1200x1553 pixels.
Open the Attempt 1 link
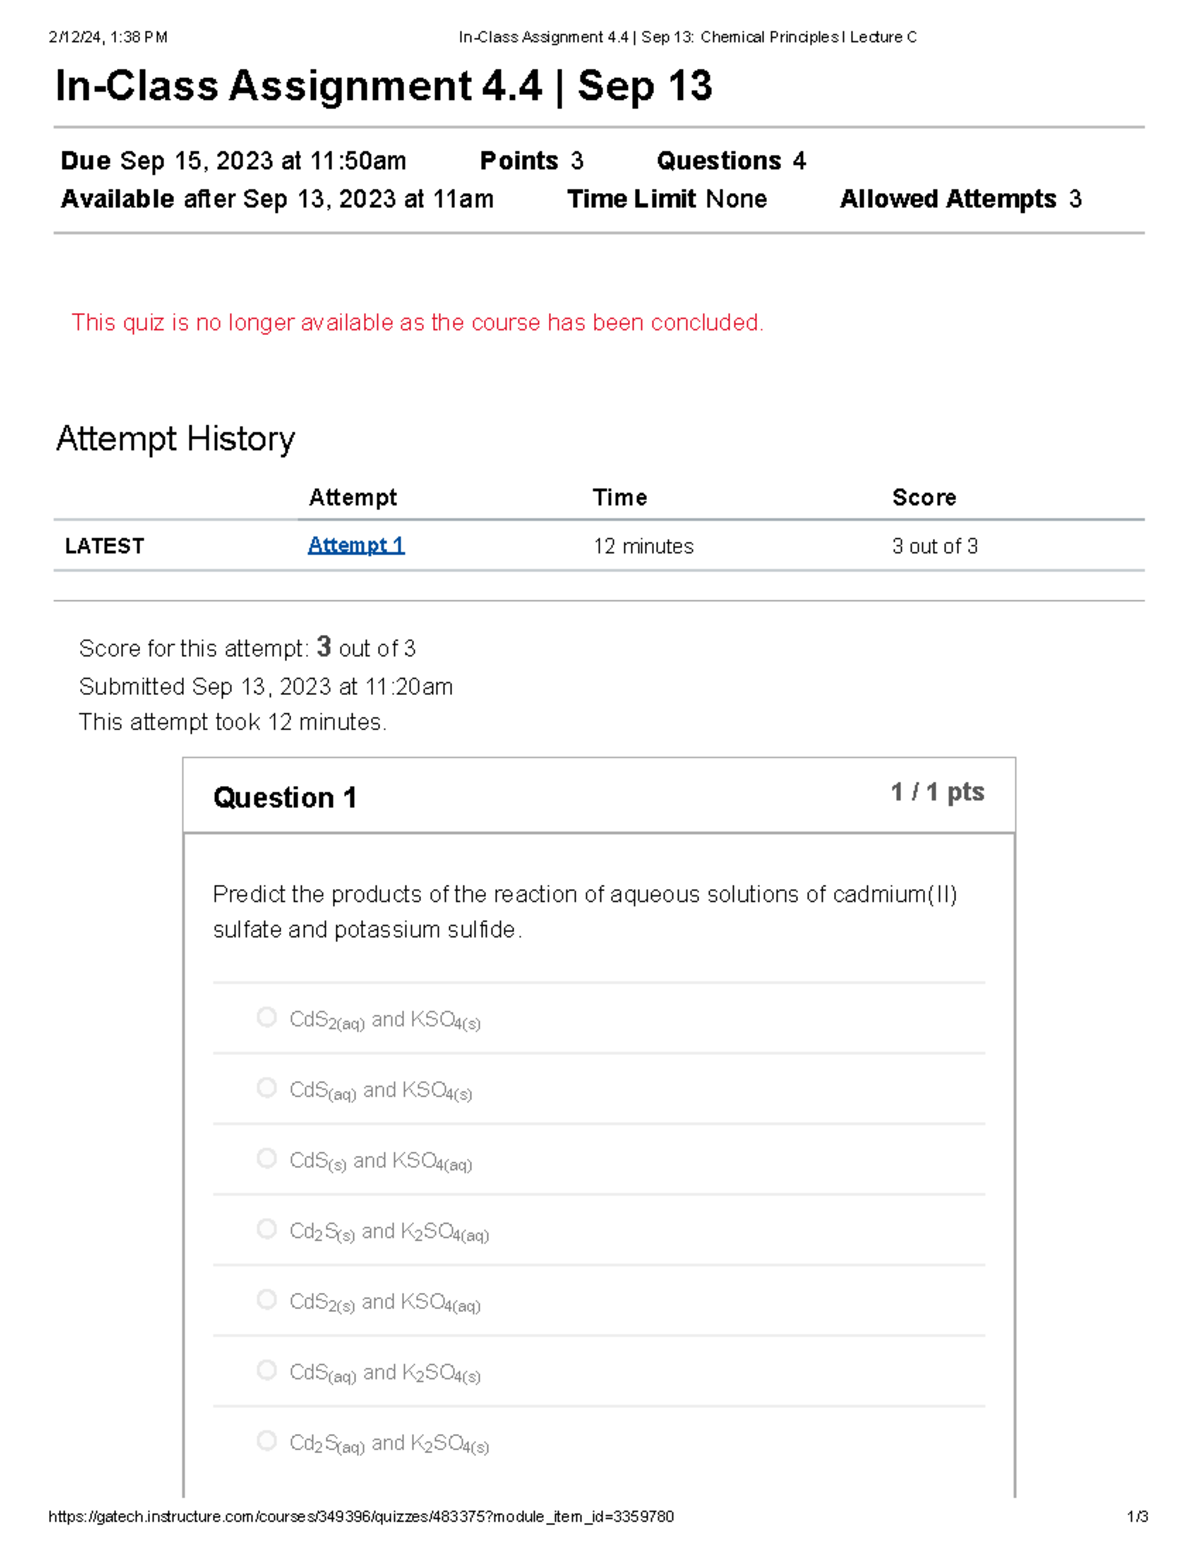(x=356, y=546)
